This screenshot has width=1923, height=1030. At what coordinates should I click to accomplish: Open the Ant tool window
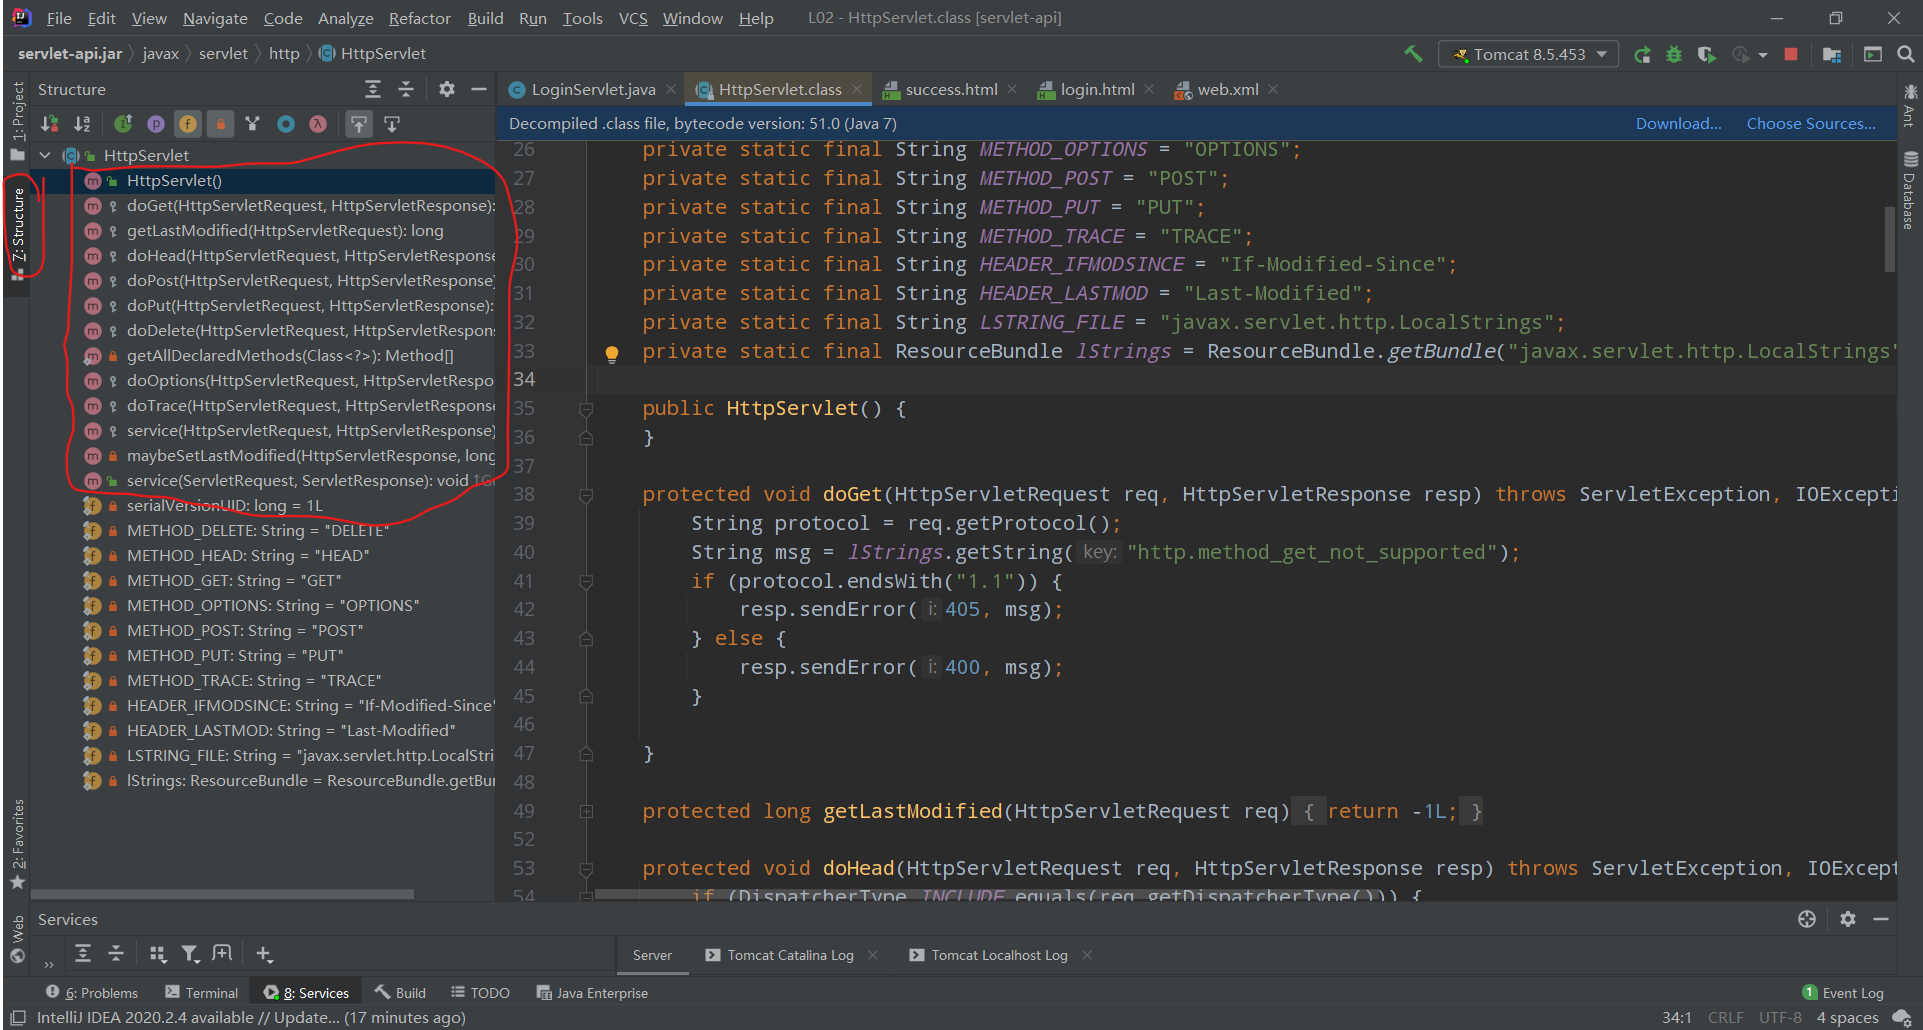tap(1910, 106)
